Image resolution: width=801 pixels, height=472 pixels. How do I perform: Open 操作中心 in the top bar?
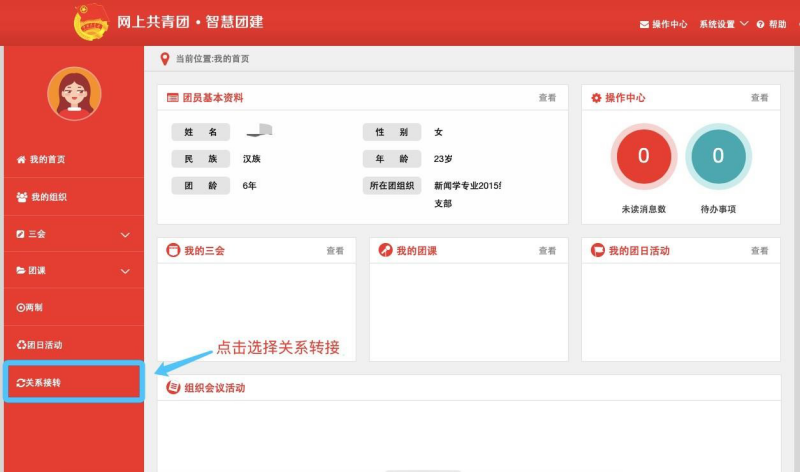click(663, 24)
